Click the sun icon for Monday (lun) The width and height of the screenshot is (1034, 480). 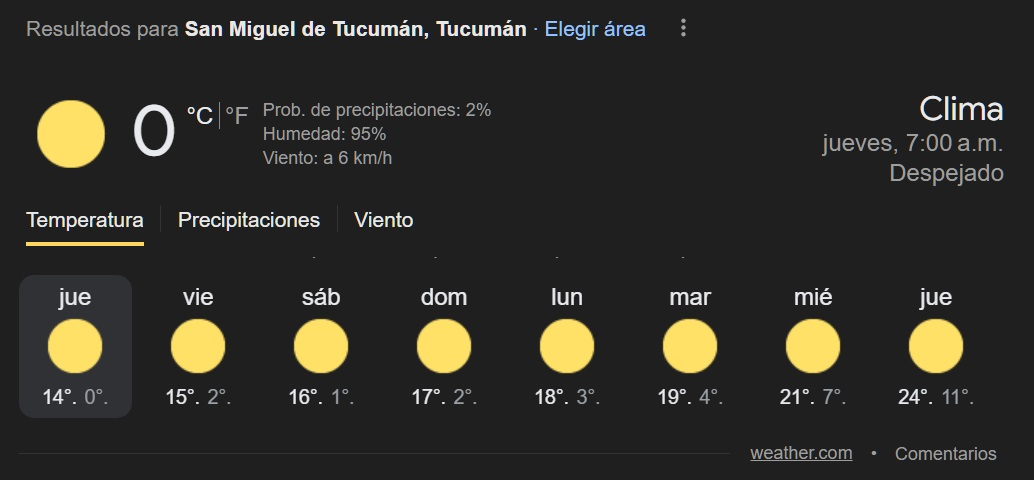[x=567, y=347]
